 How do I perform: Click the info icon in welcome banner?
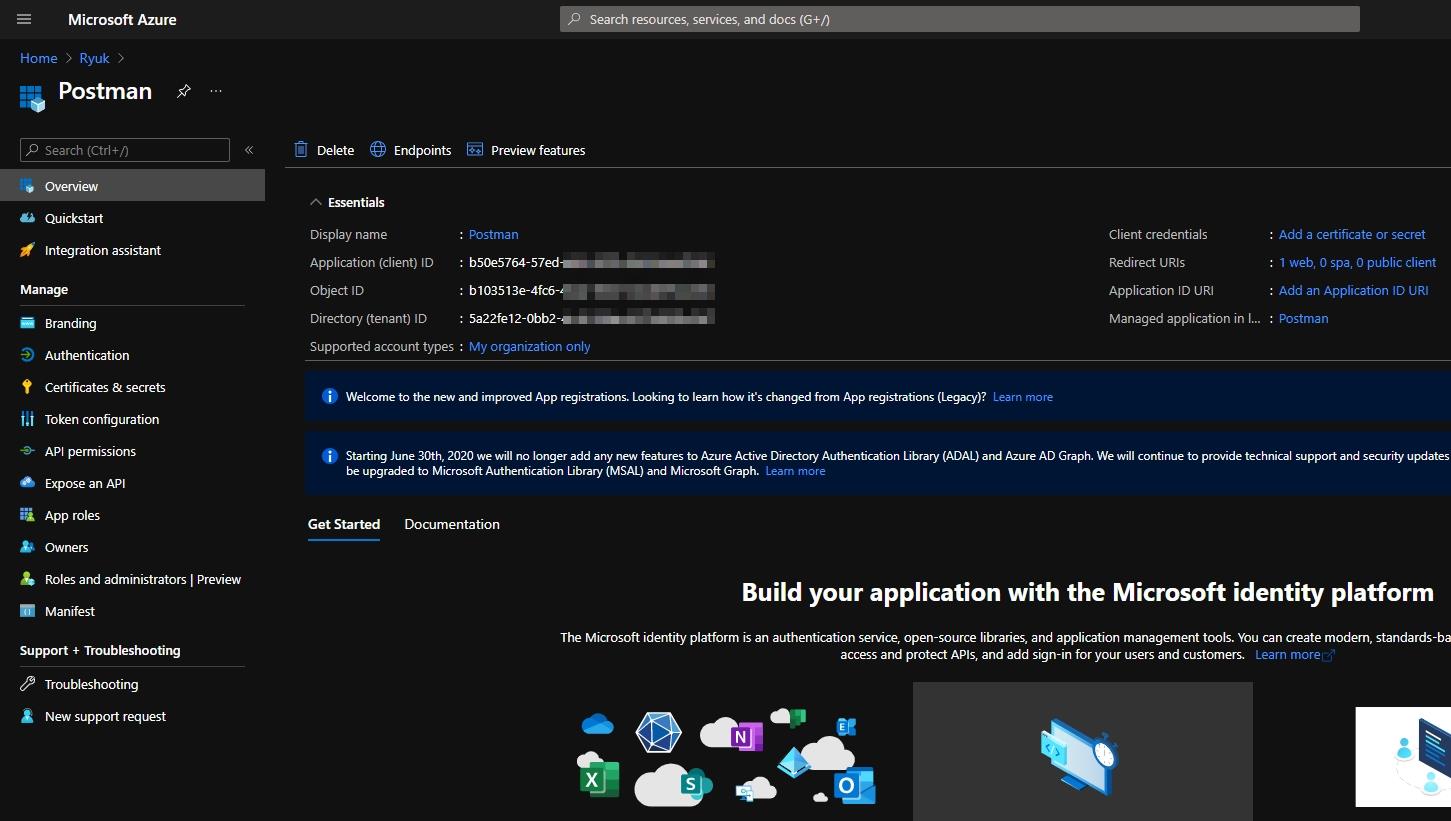click(330, 397)
